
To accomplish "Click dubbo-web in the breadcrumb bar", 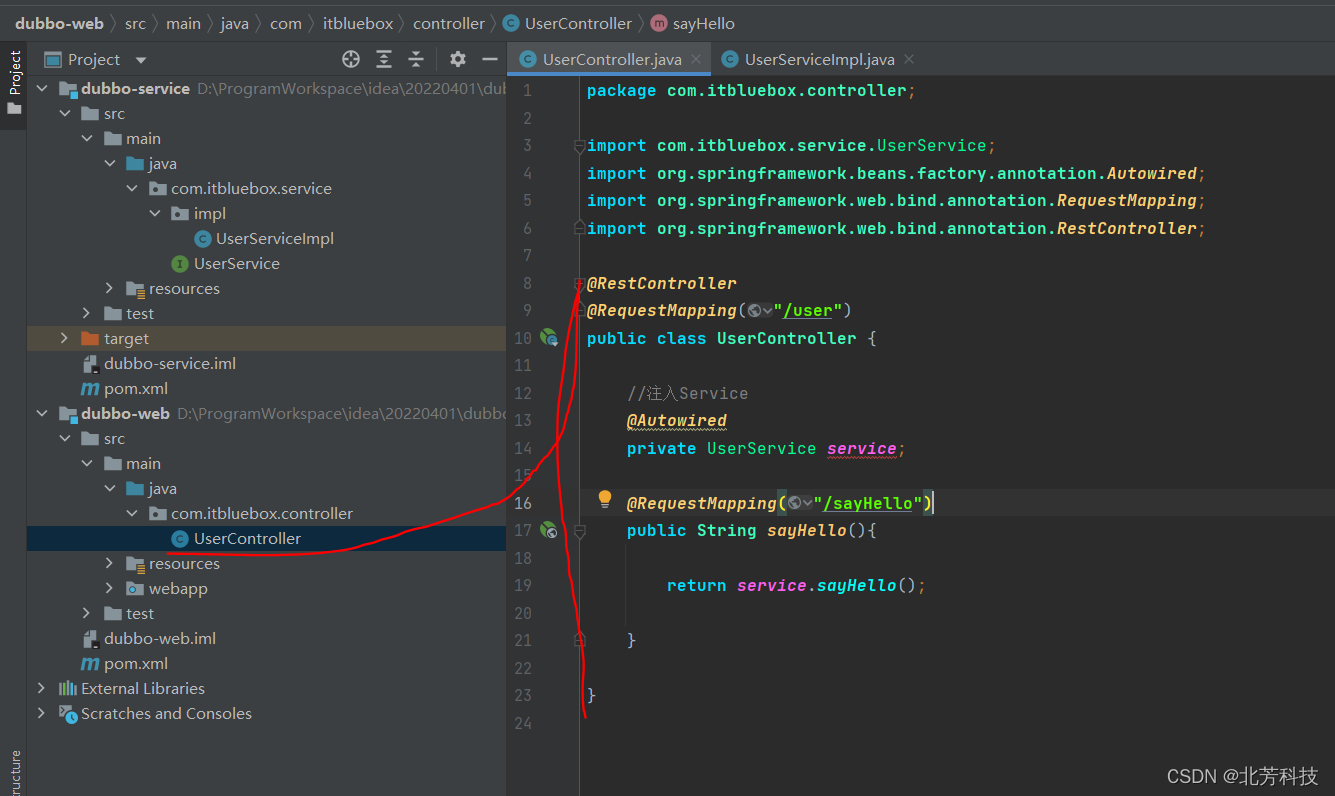I will point(59,23).
